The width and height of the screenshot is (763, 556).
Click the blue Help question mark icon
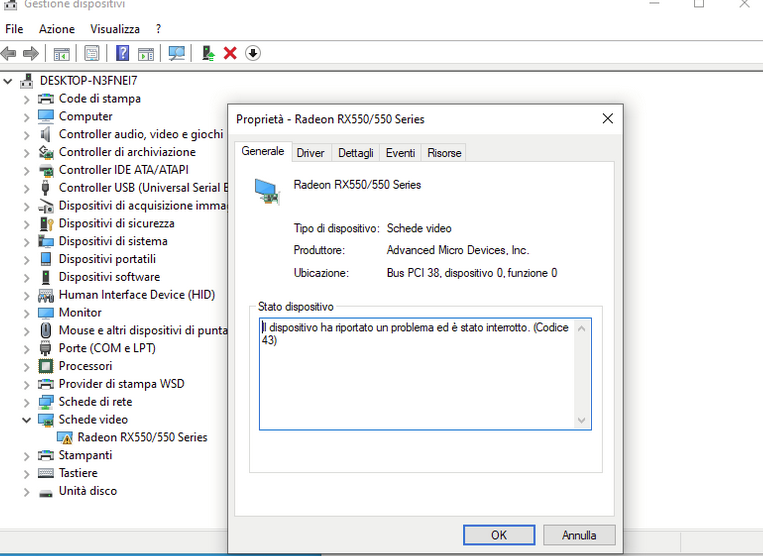point(123,53)
